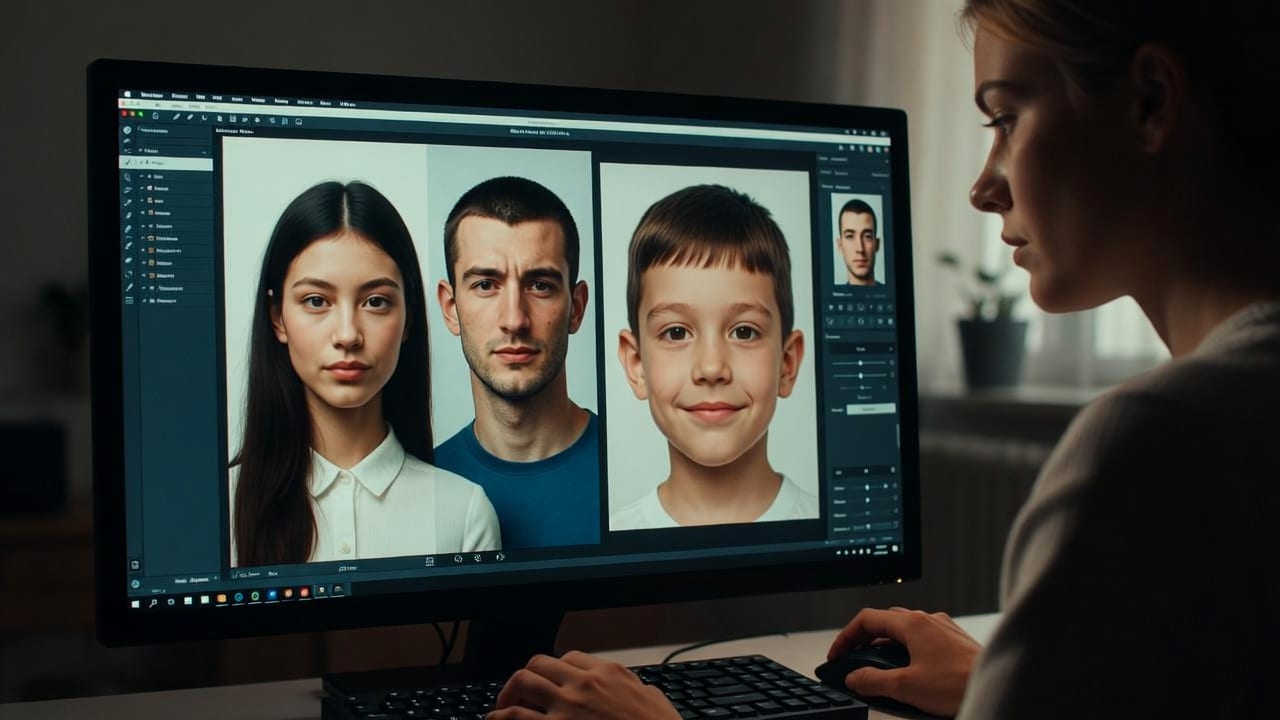Open the taskbar search magnifier
This screenshot has height=720, width=1280.
coord(153,602)
